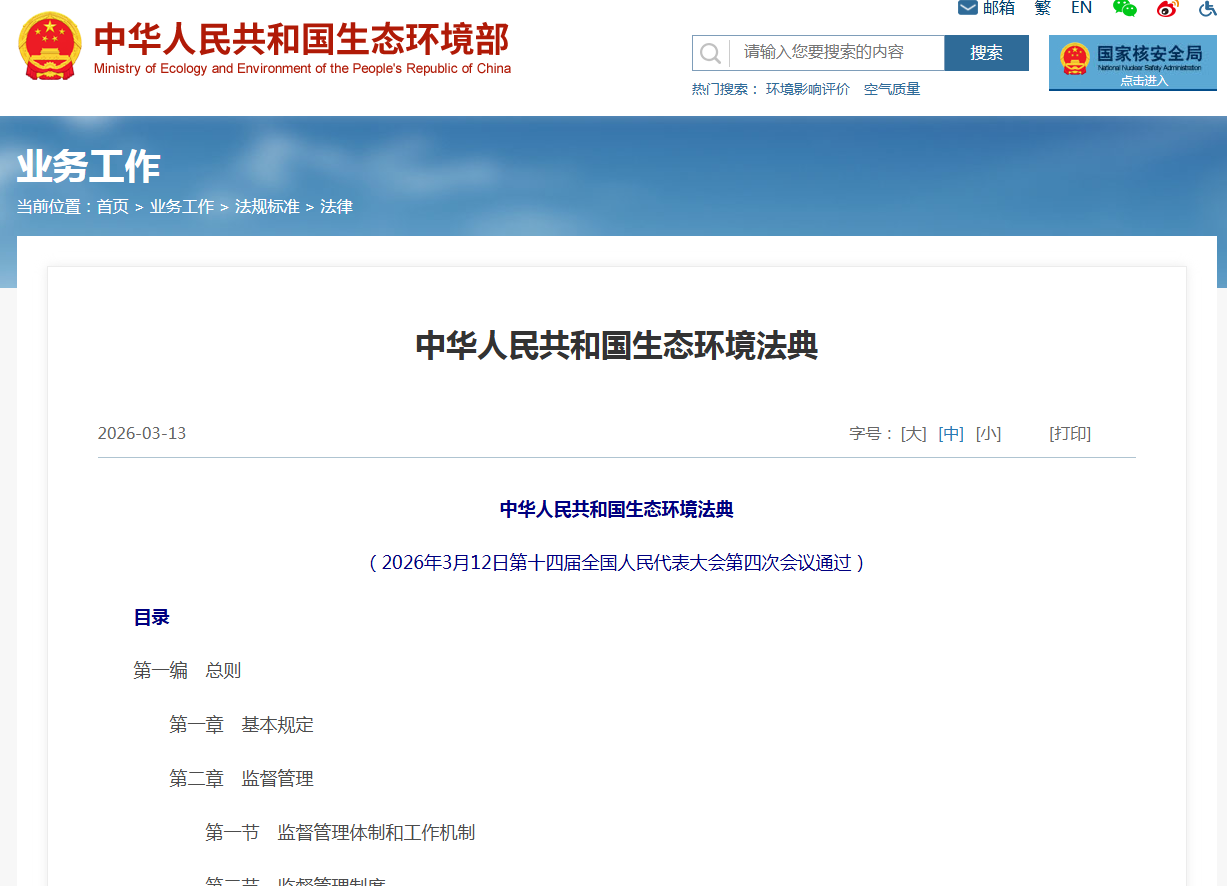Switch to traditional Chinese with 繁
This screenshot has height=886, width=1227.
click(1043, 8)
